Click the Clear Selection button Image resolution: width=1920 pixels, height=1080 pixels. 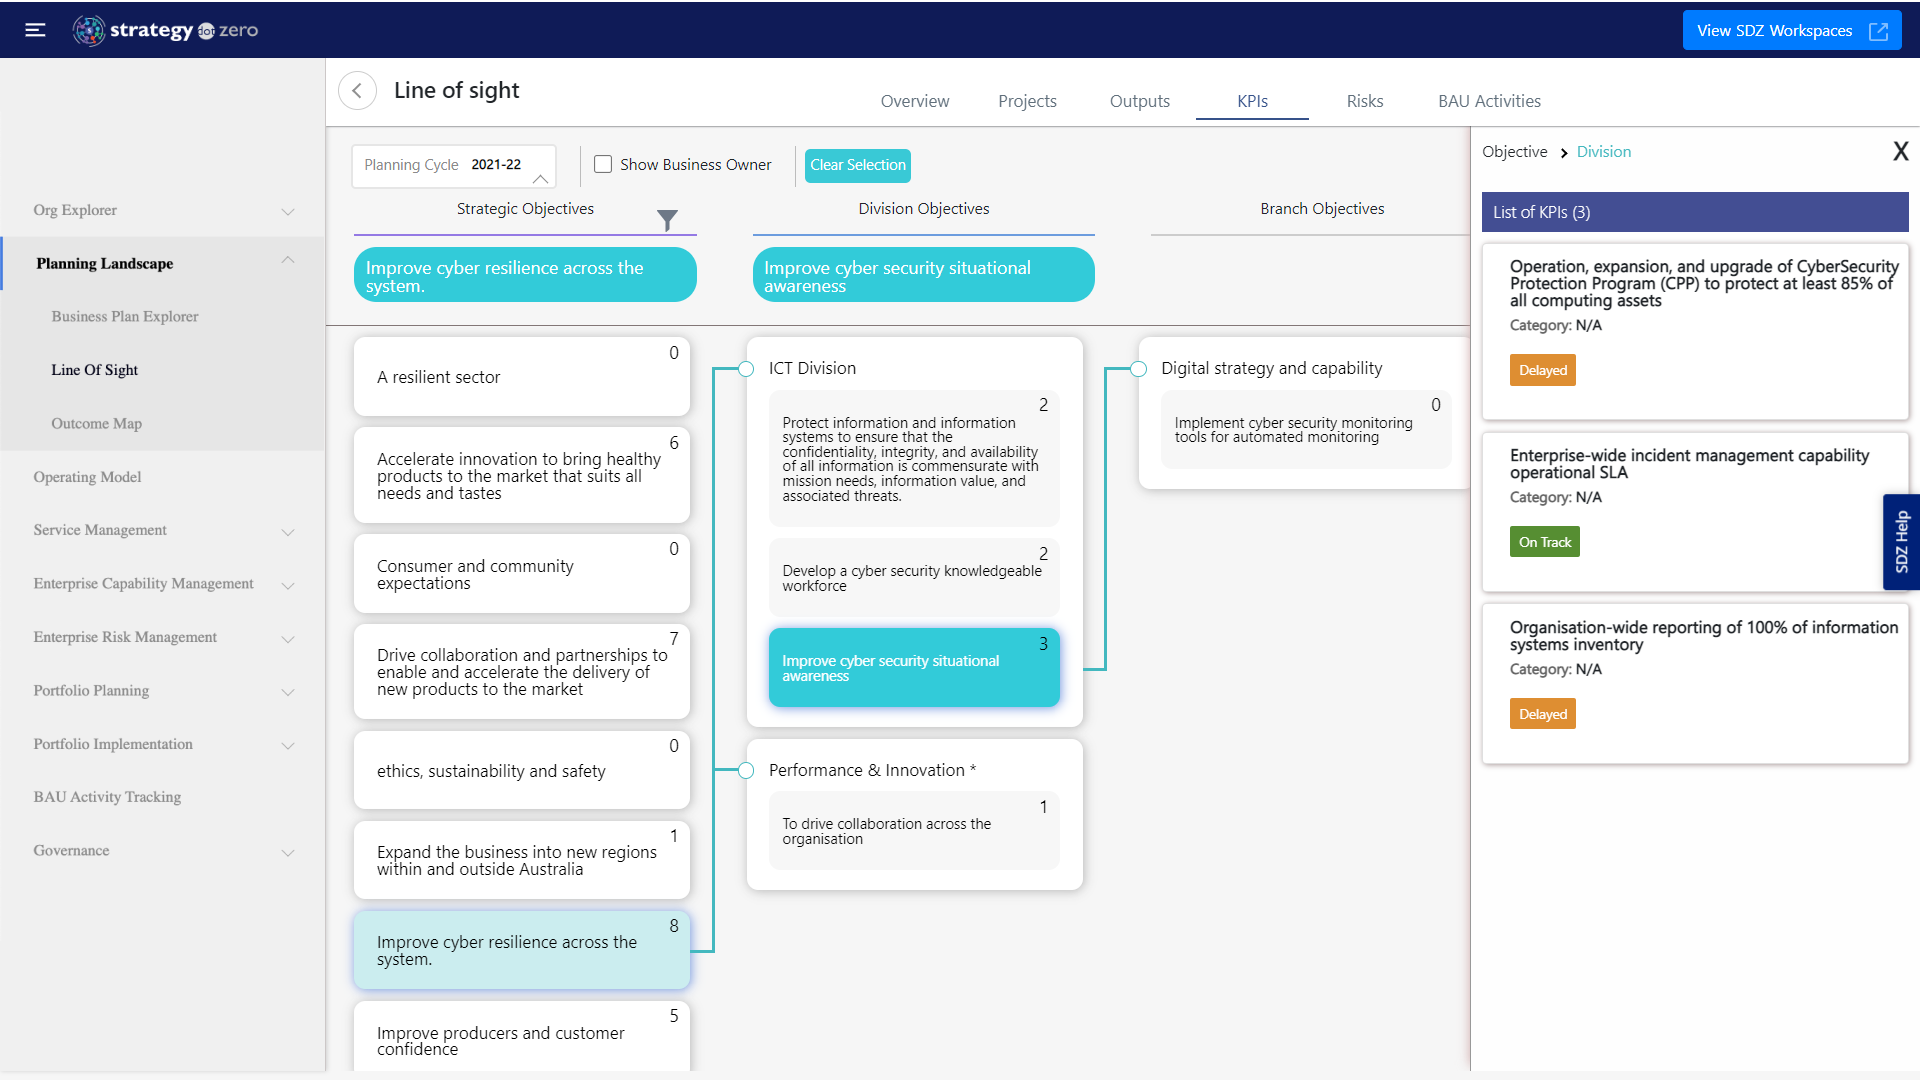point(857,165)
